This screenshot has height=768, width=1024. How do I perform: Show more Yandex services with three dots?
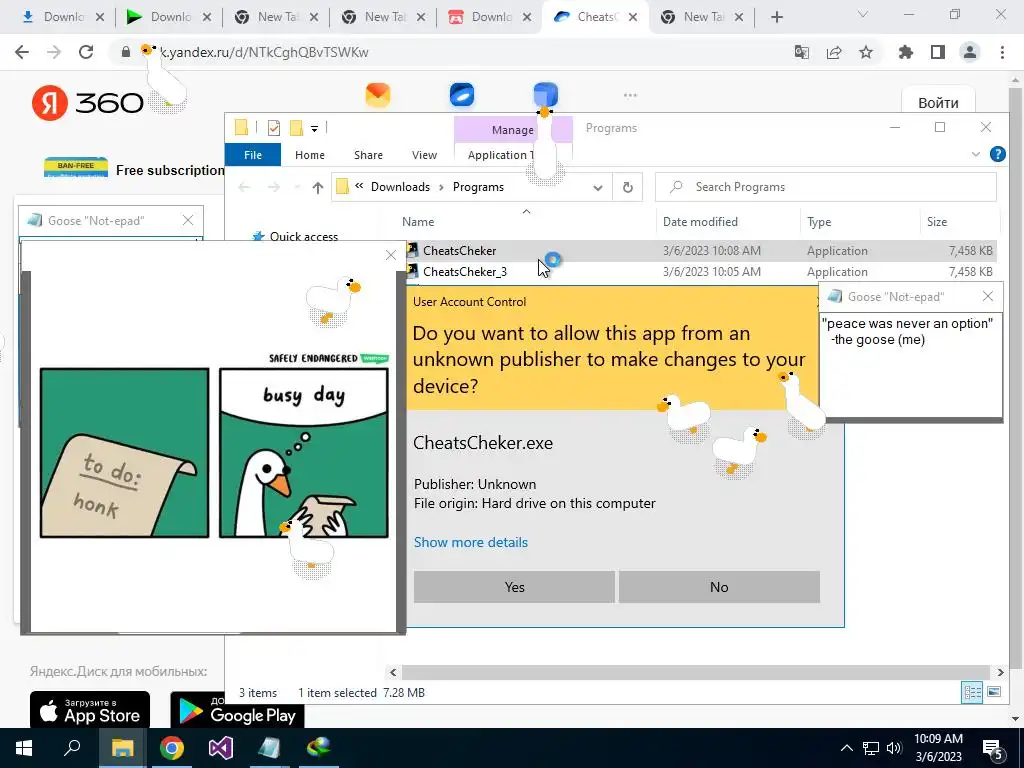click(x=630, y=95)
